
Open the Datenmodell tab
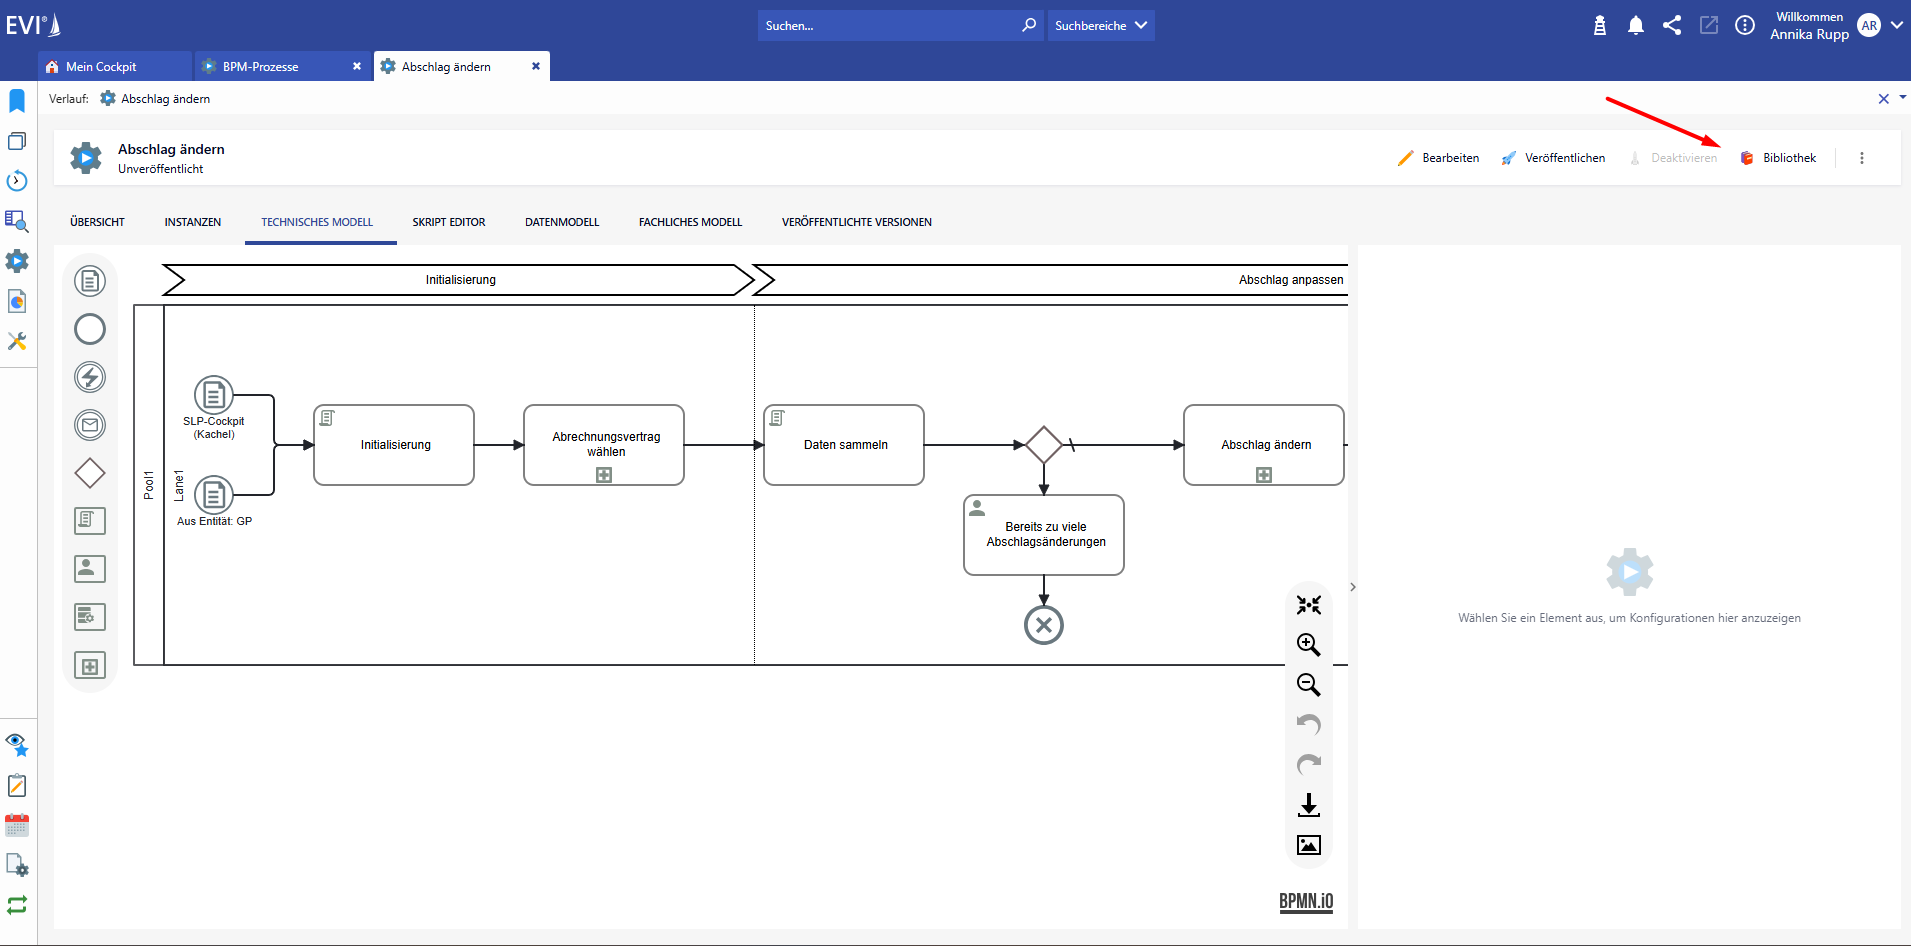click(562, 222)
